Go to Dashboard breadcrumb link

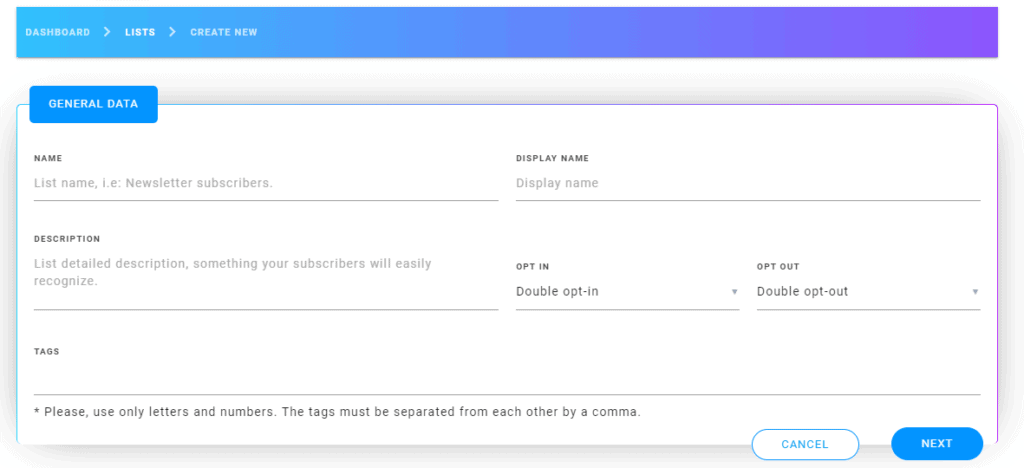tap(57, 32)
